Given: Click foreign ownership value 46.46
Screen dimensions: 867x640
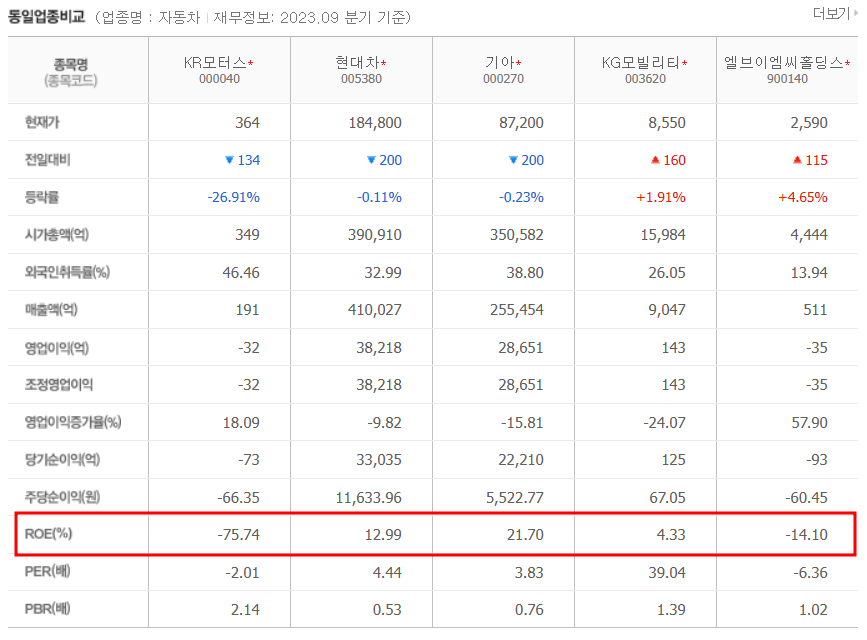Looking at the screenshot, I should [x=241, y=273].
